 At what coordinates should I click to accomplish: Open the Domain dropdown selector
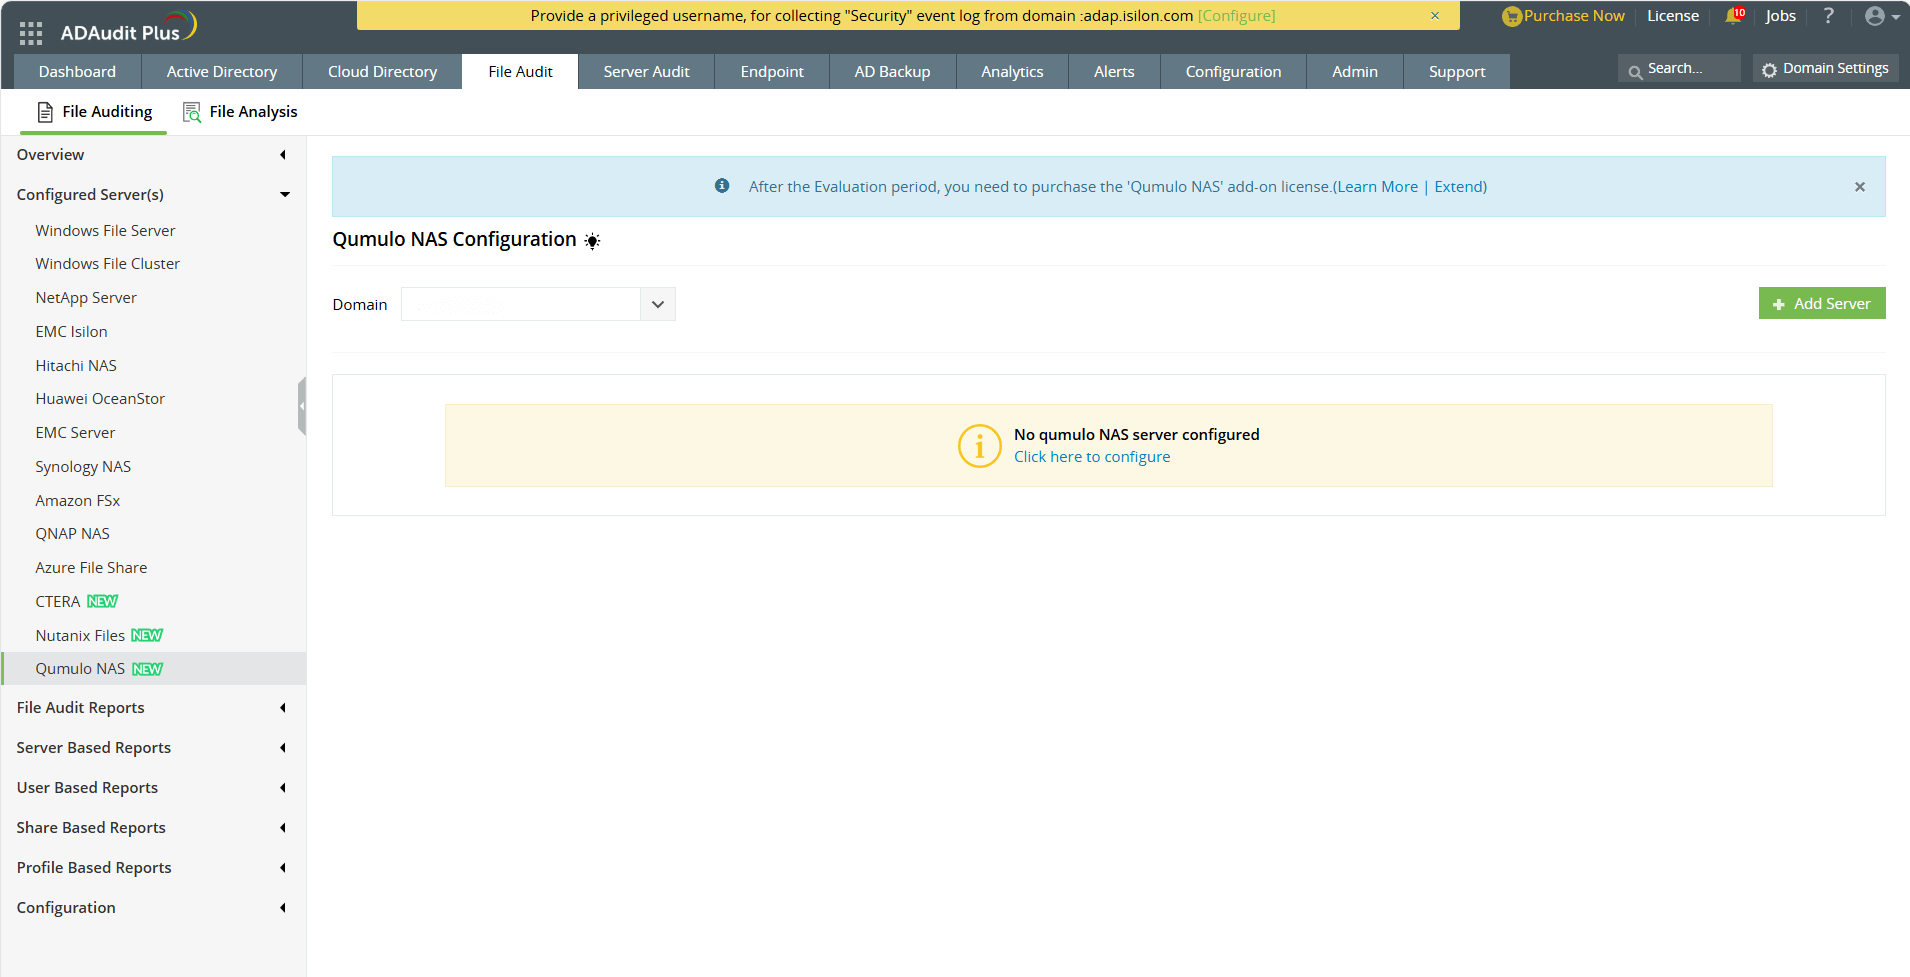[657, 303]
